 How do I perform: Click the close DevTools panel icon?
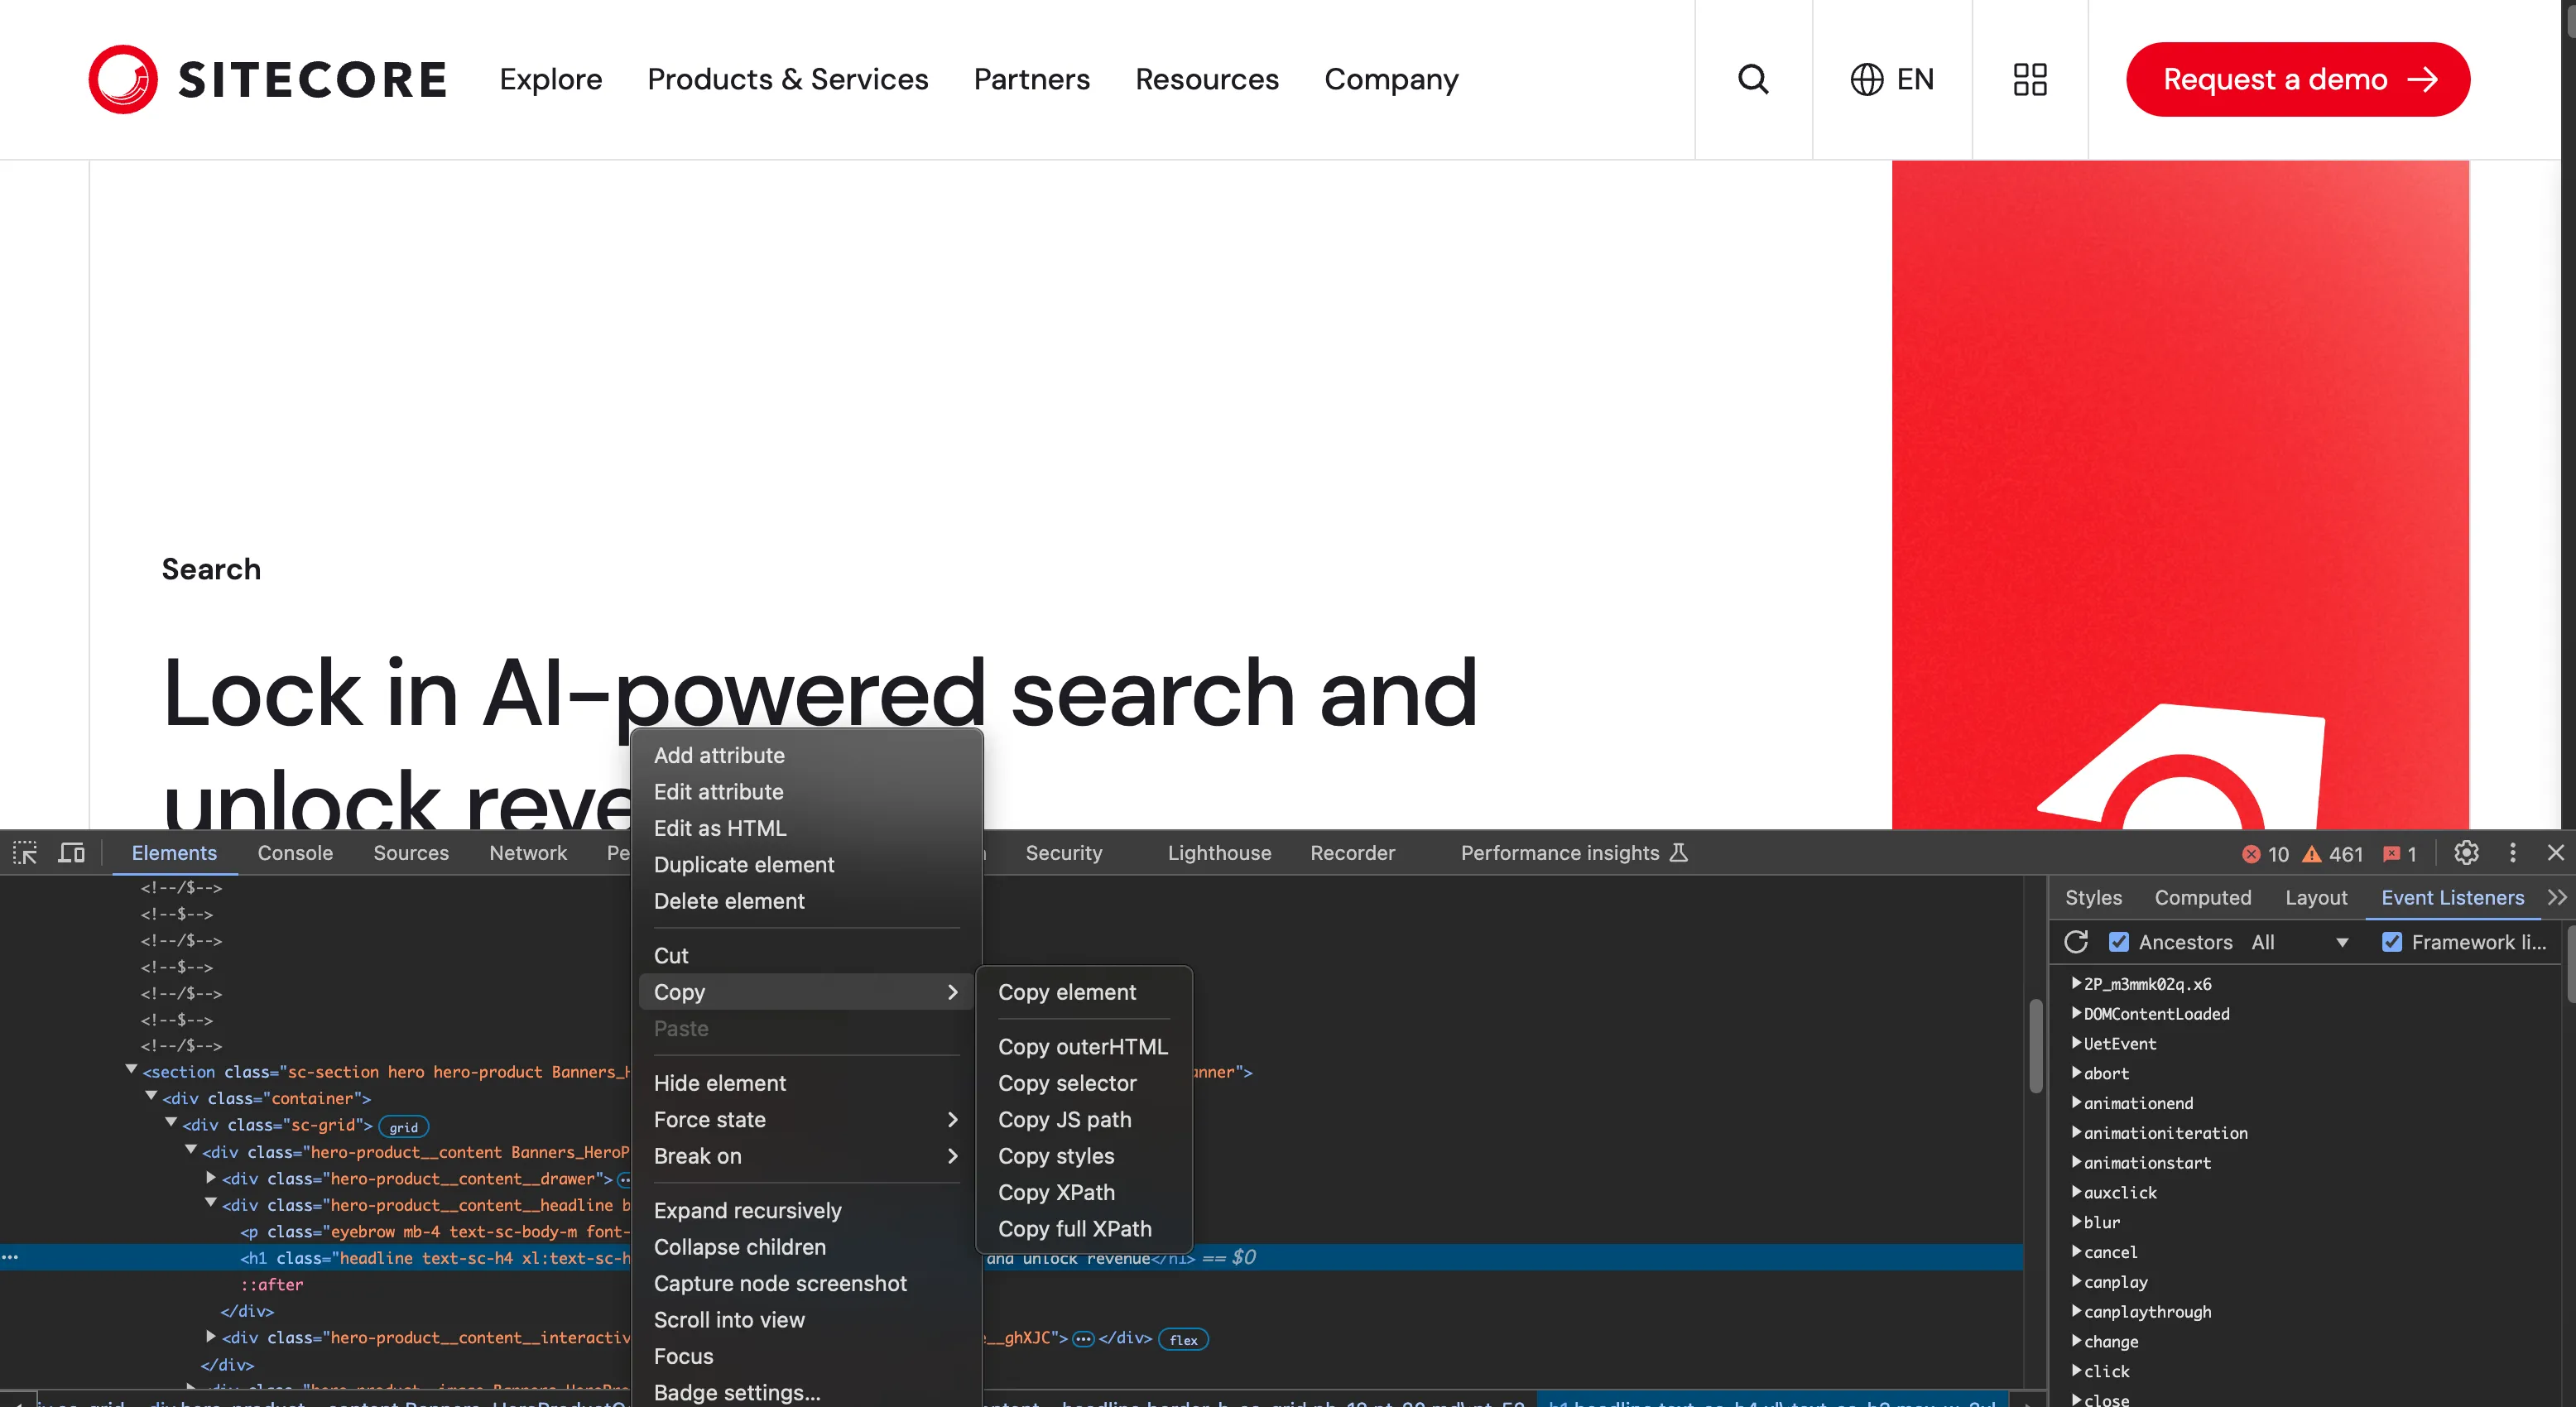click(x=2555, y=852)
